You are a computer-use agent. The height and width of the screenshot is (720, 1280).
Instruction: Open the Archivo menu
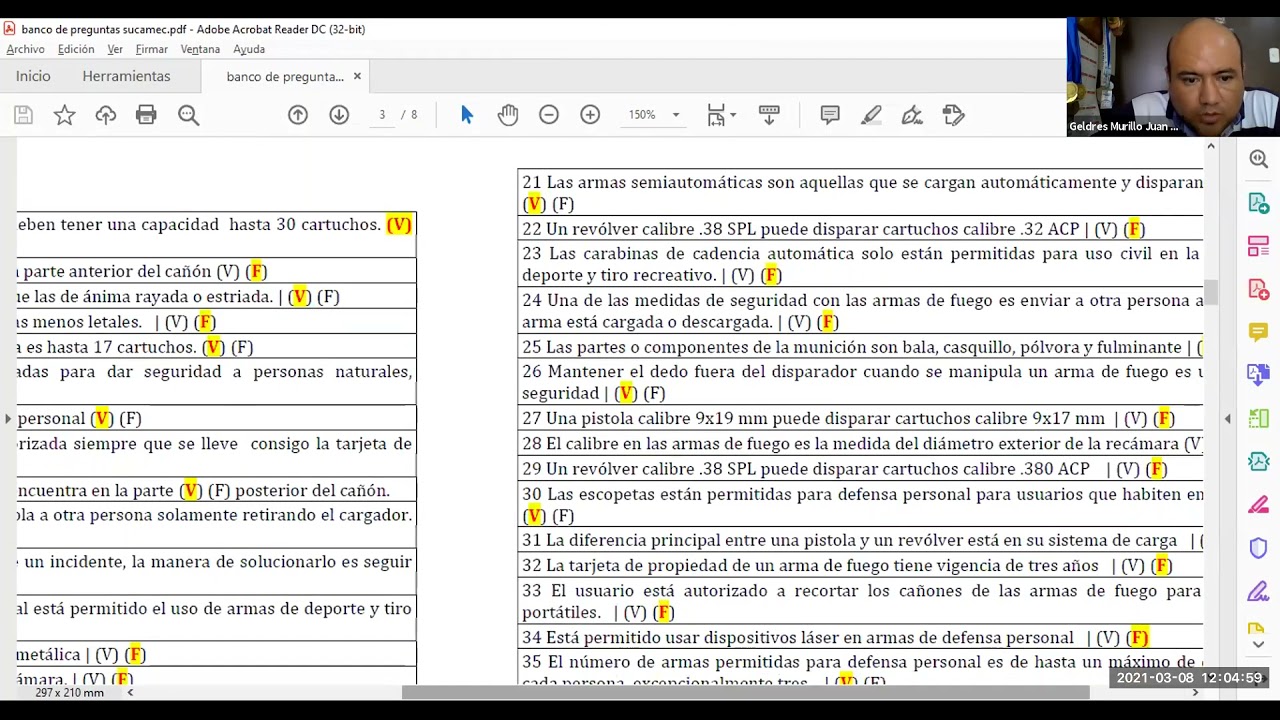click(25, 49)
